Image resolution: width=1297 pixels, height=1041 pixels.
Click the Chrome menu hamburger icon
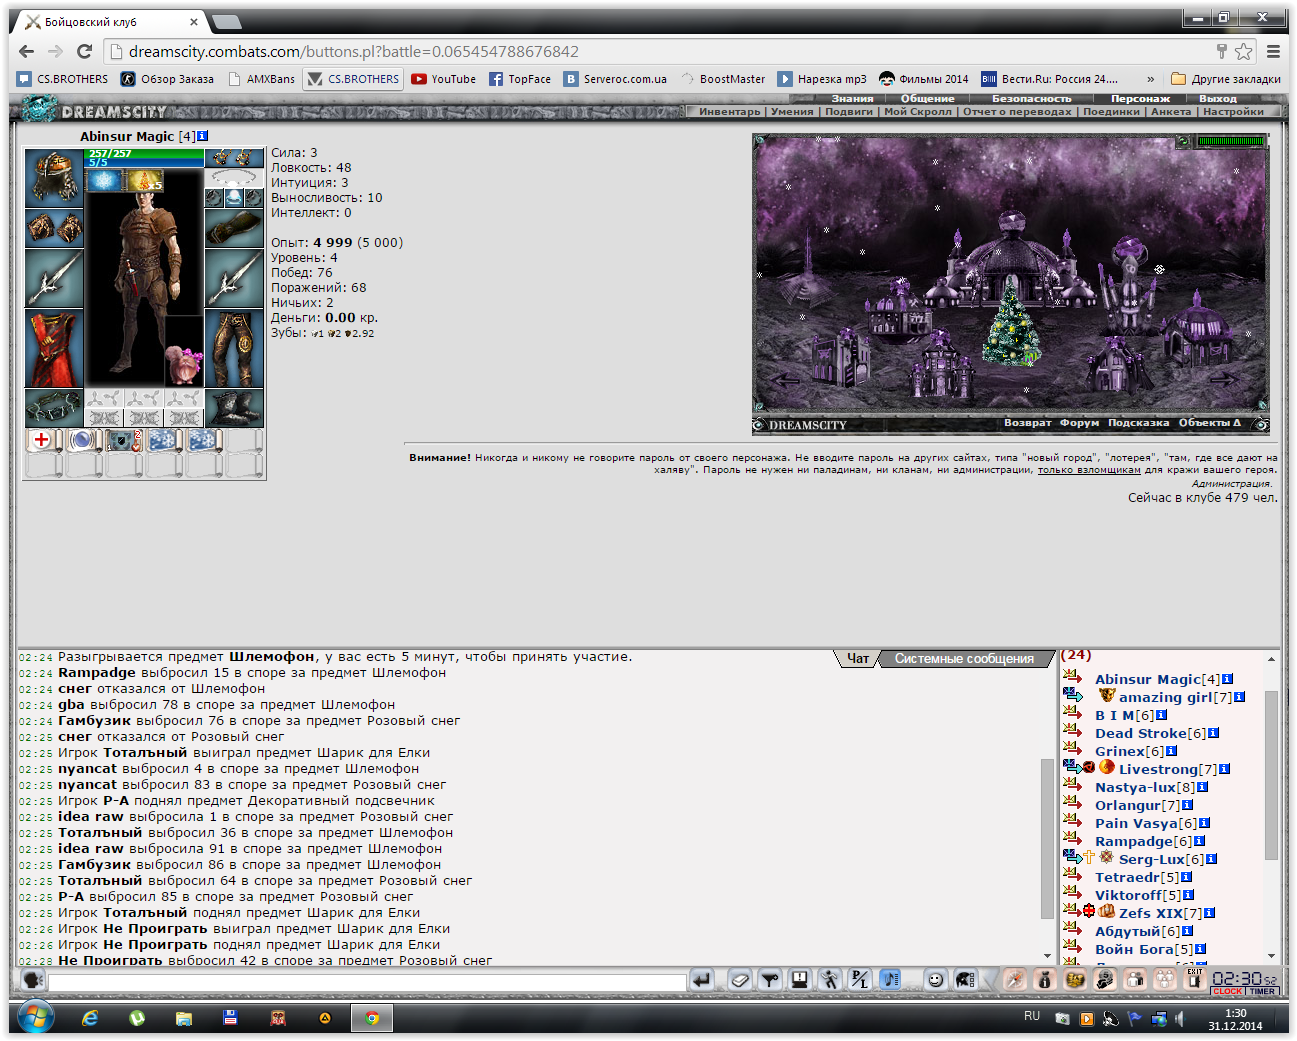point(1273,51)
